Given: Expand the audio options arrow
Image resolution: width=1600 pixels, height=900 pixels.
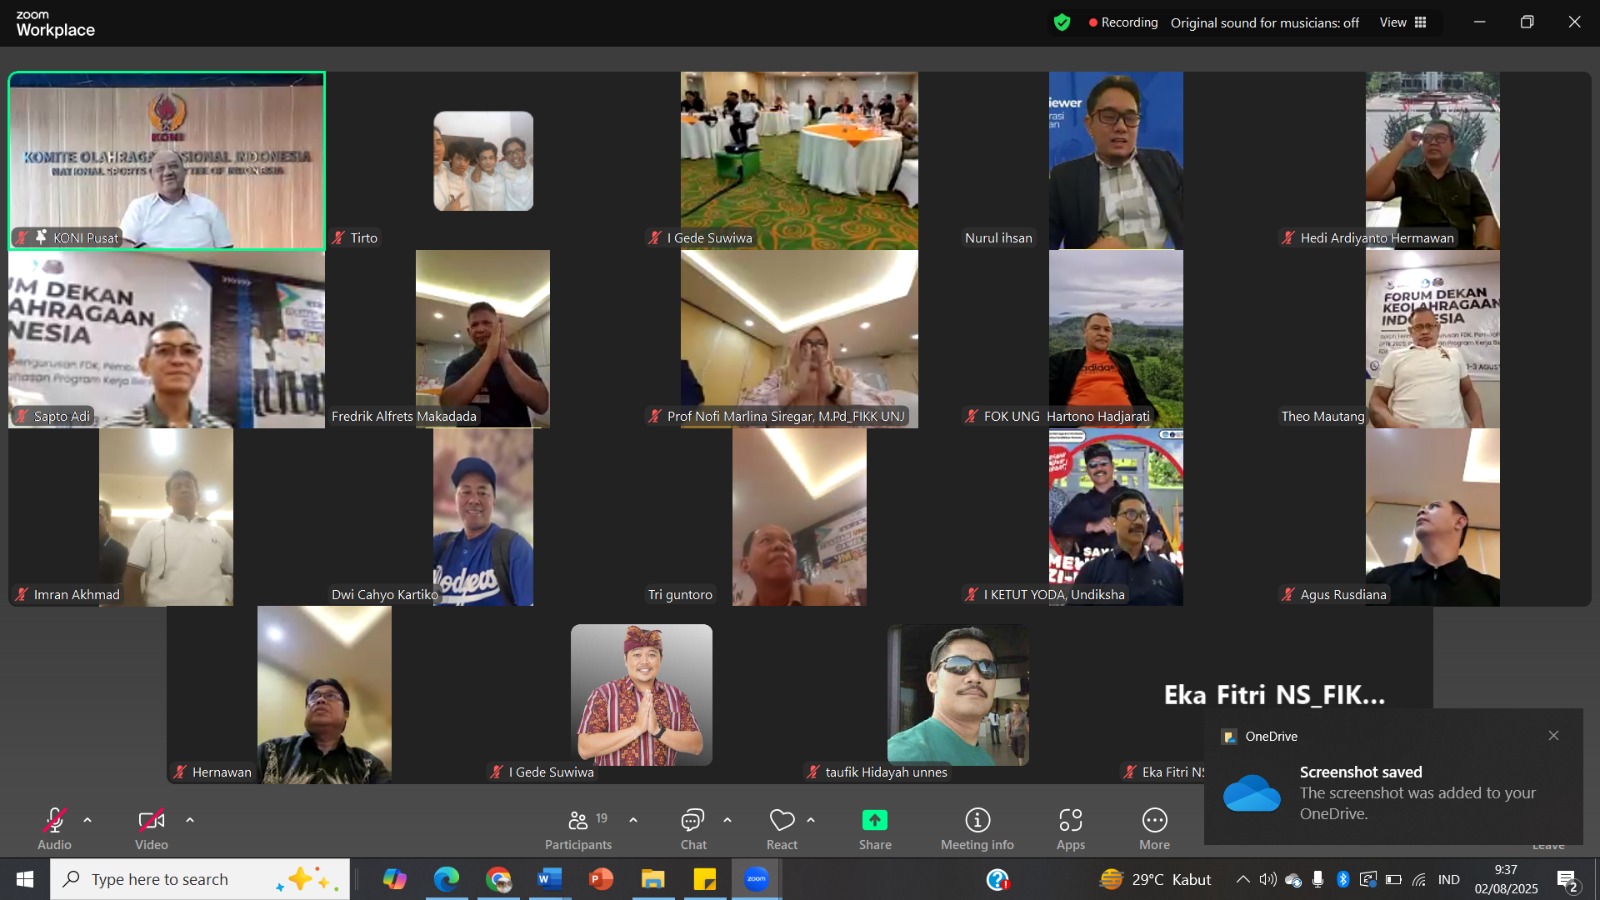Looking at the screenshot, I should click(88, 820).
